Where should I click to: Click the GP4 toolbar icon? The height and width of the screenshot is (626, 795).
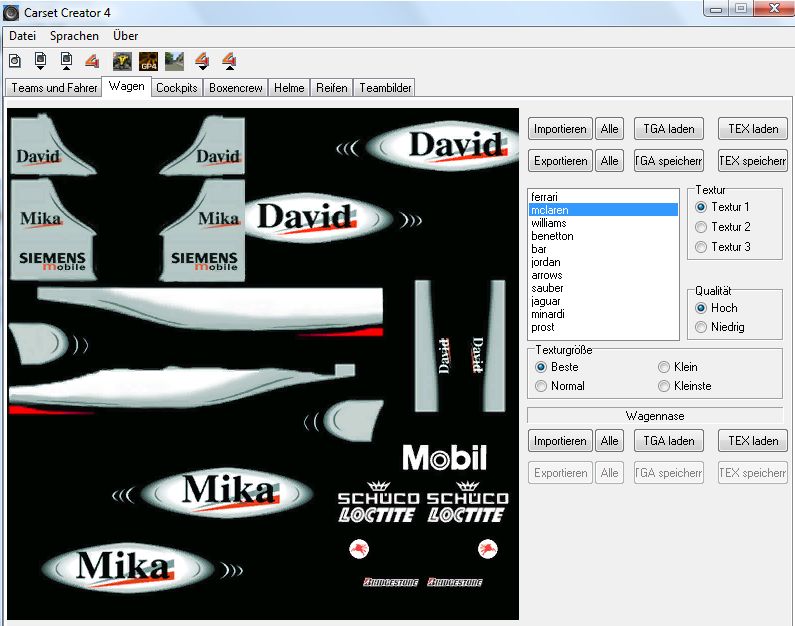pyautogui.click(x=148, y=61)
